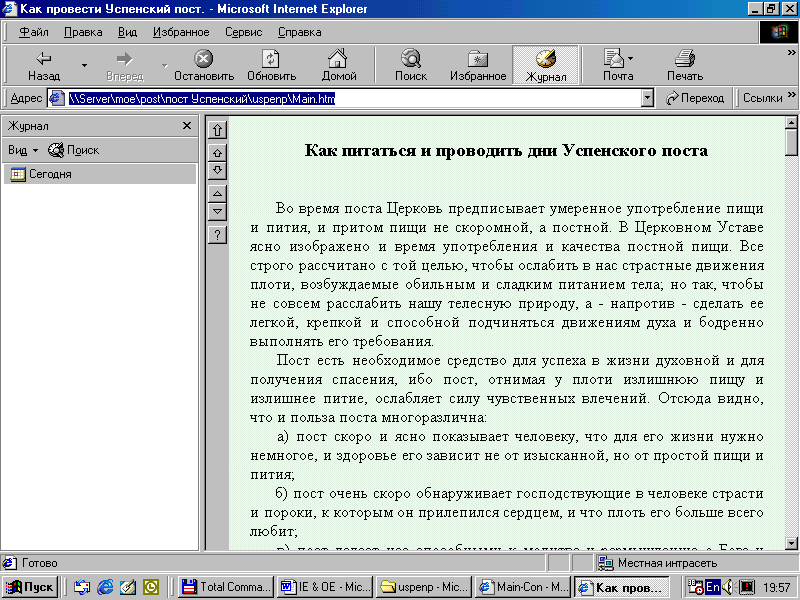The height and width of the screenshot is (600, 800).
Task: Refresh the page with Обновить
Action: tap(271, 65)
